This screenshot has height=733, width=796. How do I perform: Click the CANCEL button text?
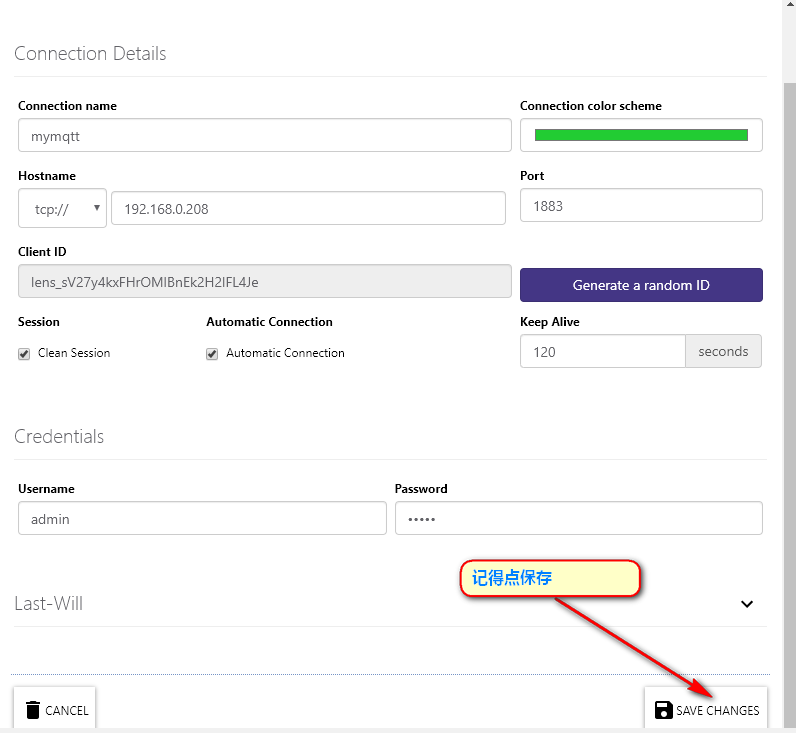click(x=67, y=710)
